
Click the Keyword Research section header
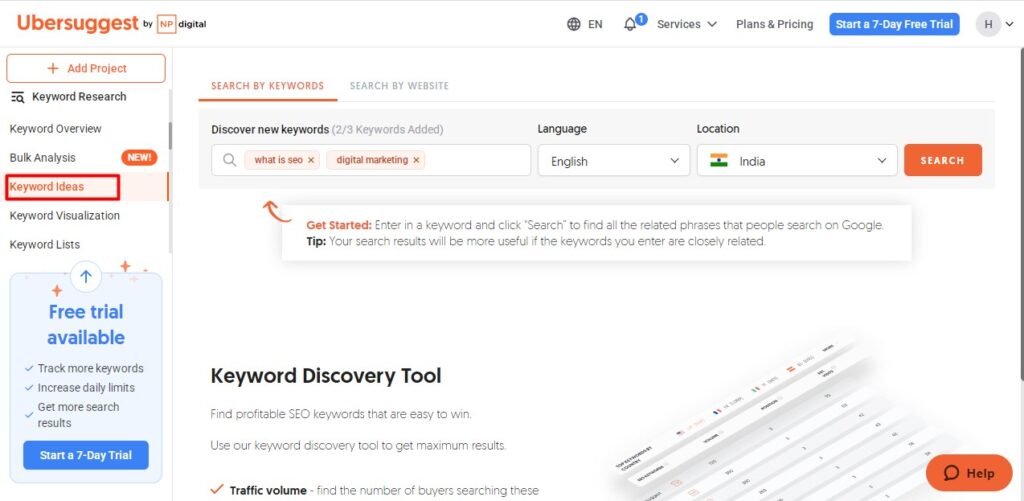79,97
